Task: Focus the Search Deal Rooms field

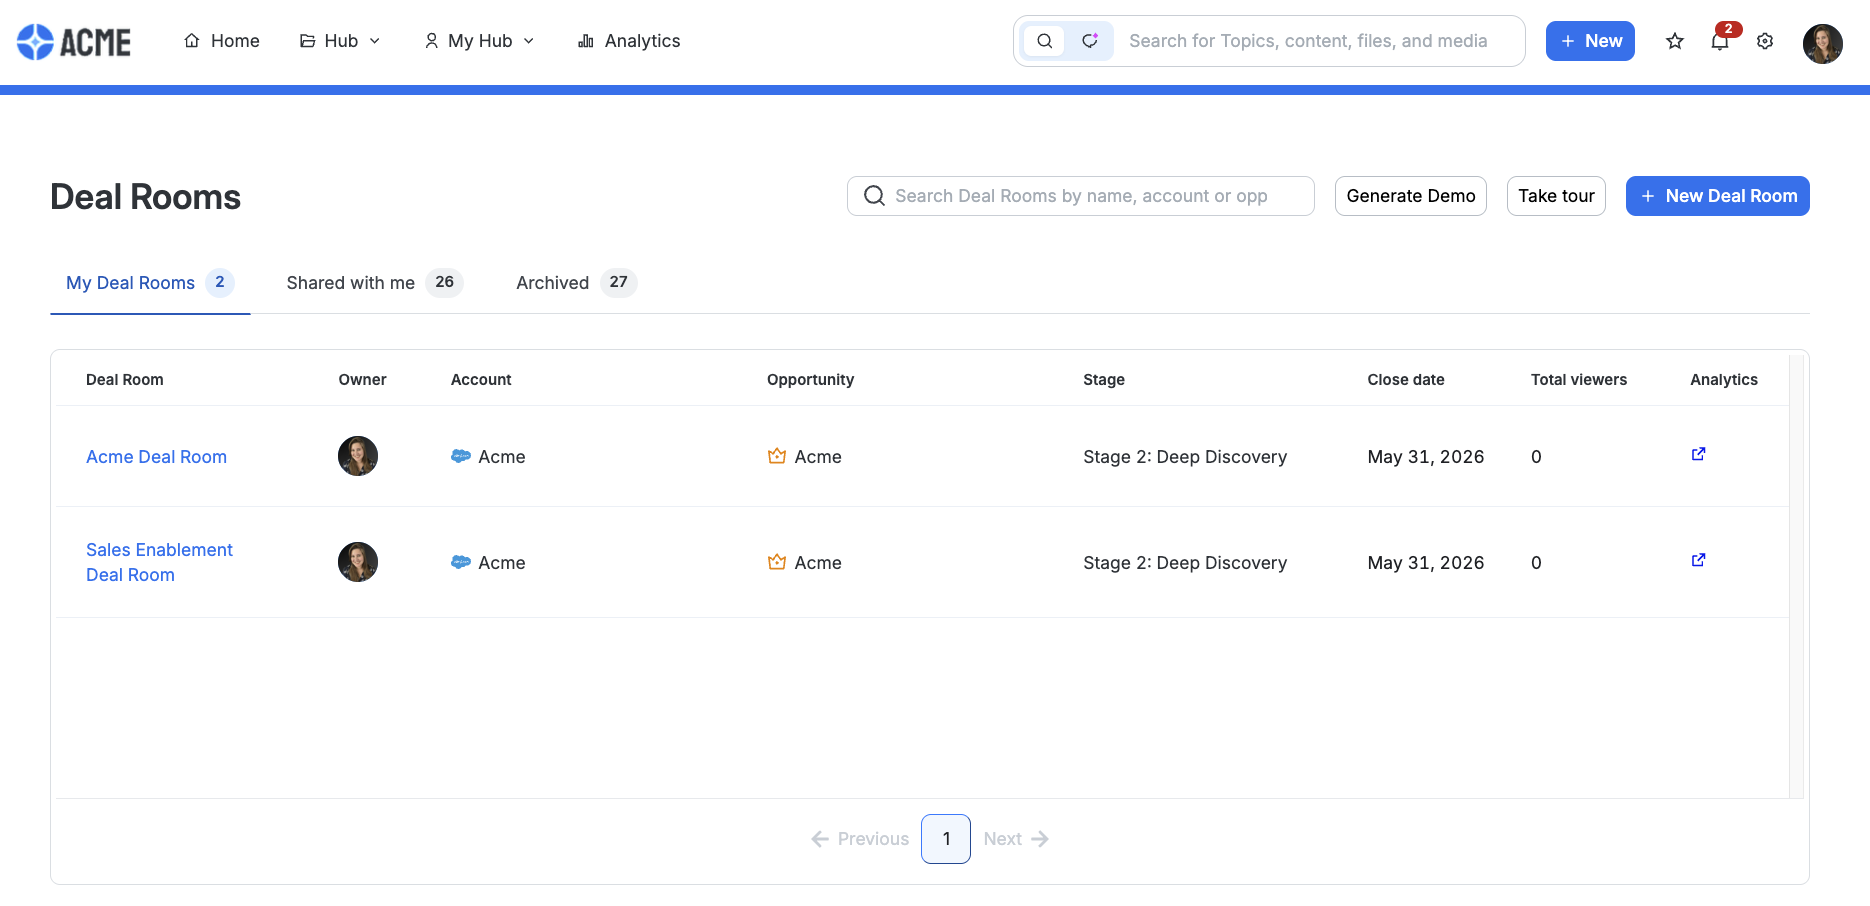Action: click(1080, 196)
